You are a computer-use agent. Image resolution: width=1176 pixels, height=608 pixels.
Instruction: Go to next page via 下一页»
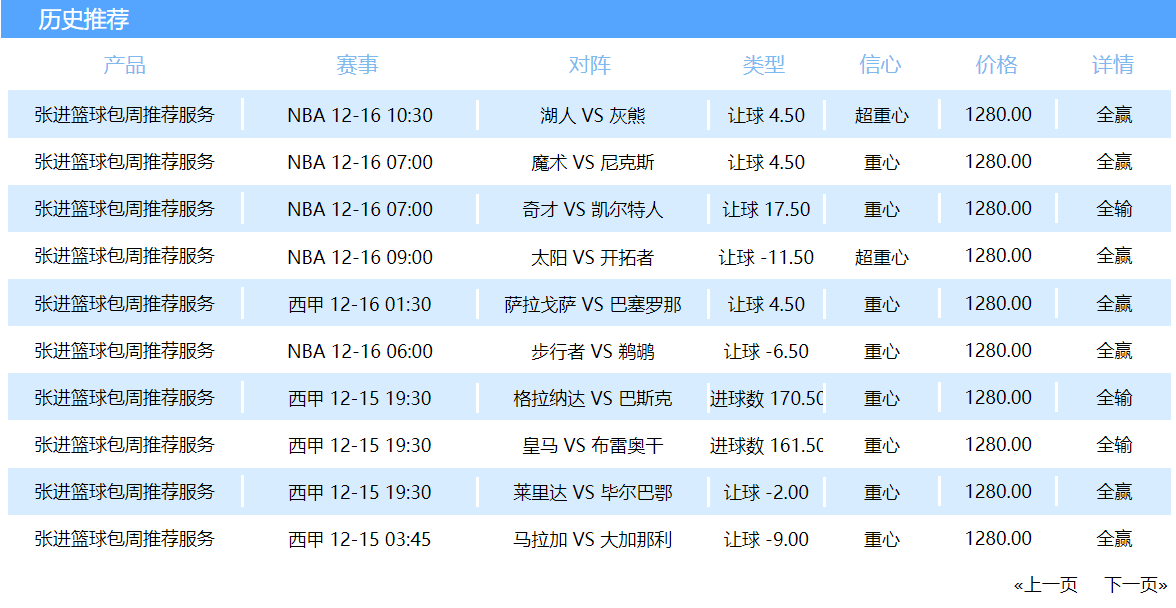(x=1136, y=585)
